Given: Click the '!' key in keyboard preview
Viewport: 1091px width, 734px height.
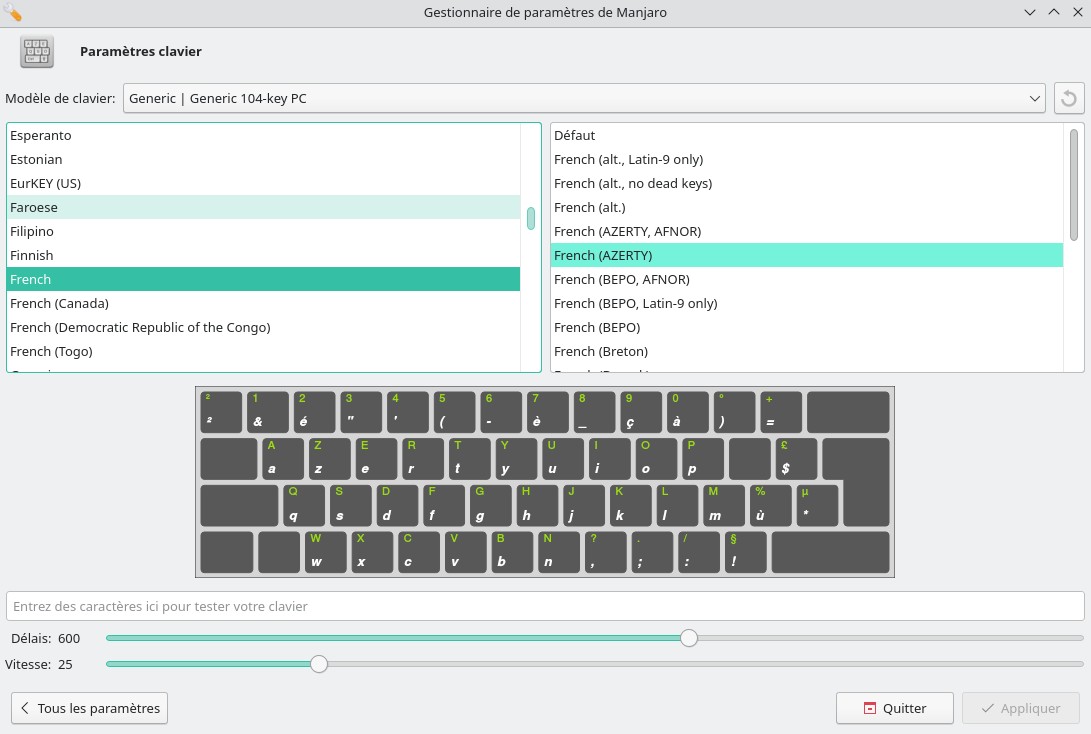Looking at the screenshot, I should click(744, 552).
